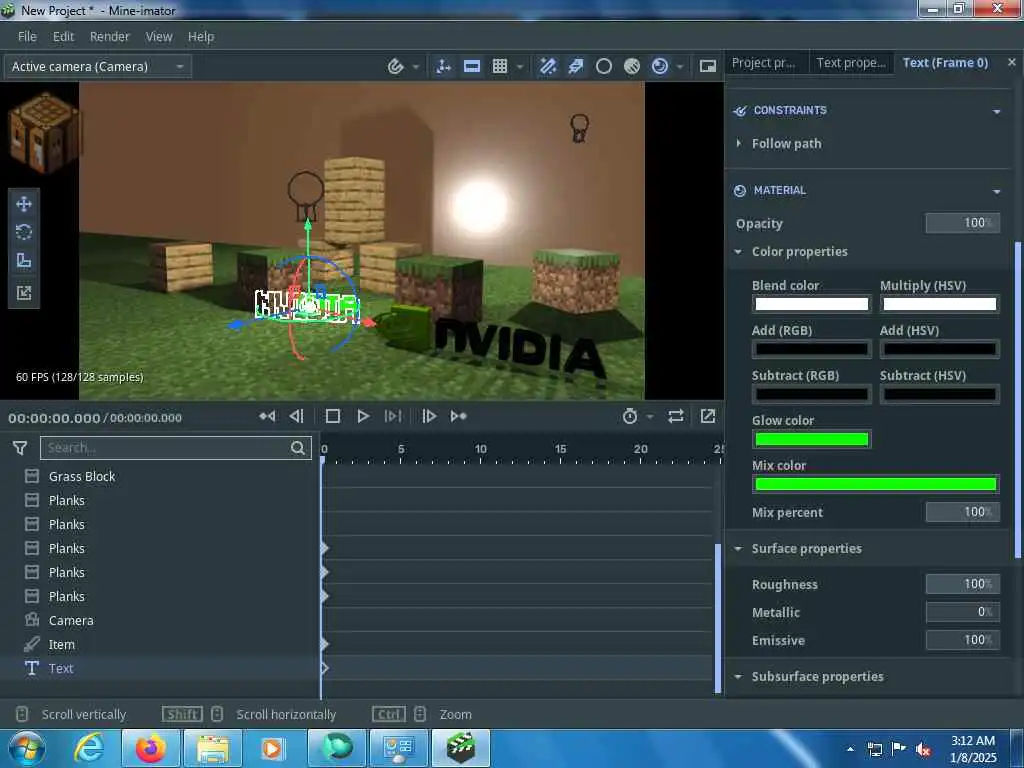Image resolution: width=1024 pixels, height=768 pixels.
Task: Toggle grid overlay icon
Action: (500, 66)
